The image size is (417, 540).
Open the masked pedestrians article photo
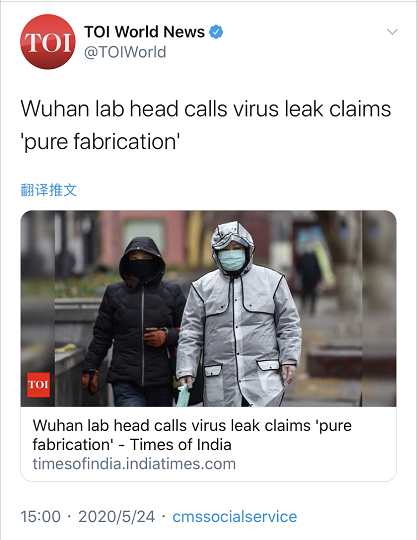pyautogui.click(x=208, y=309)
